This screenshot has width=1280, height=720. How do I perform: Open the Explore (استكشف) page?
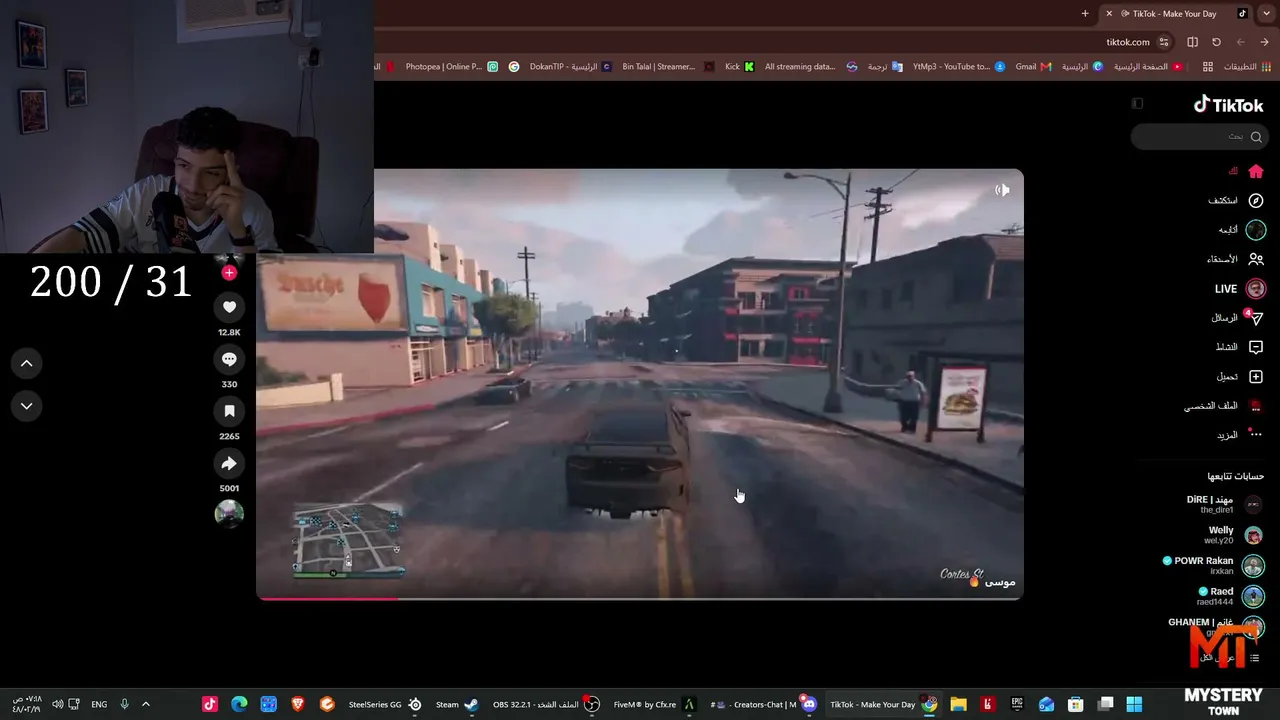tap(1236, 200)
